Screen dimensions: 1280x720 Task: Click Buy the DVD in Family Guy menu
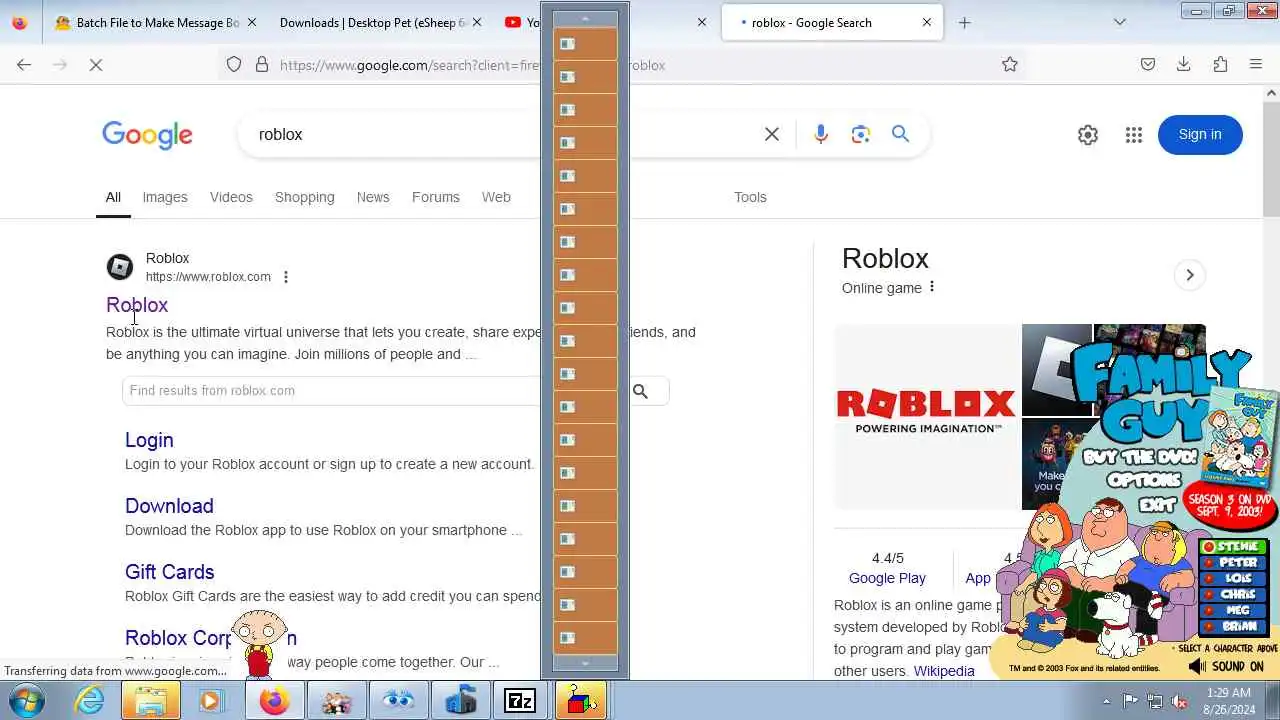click(x=1139, y=458)
